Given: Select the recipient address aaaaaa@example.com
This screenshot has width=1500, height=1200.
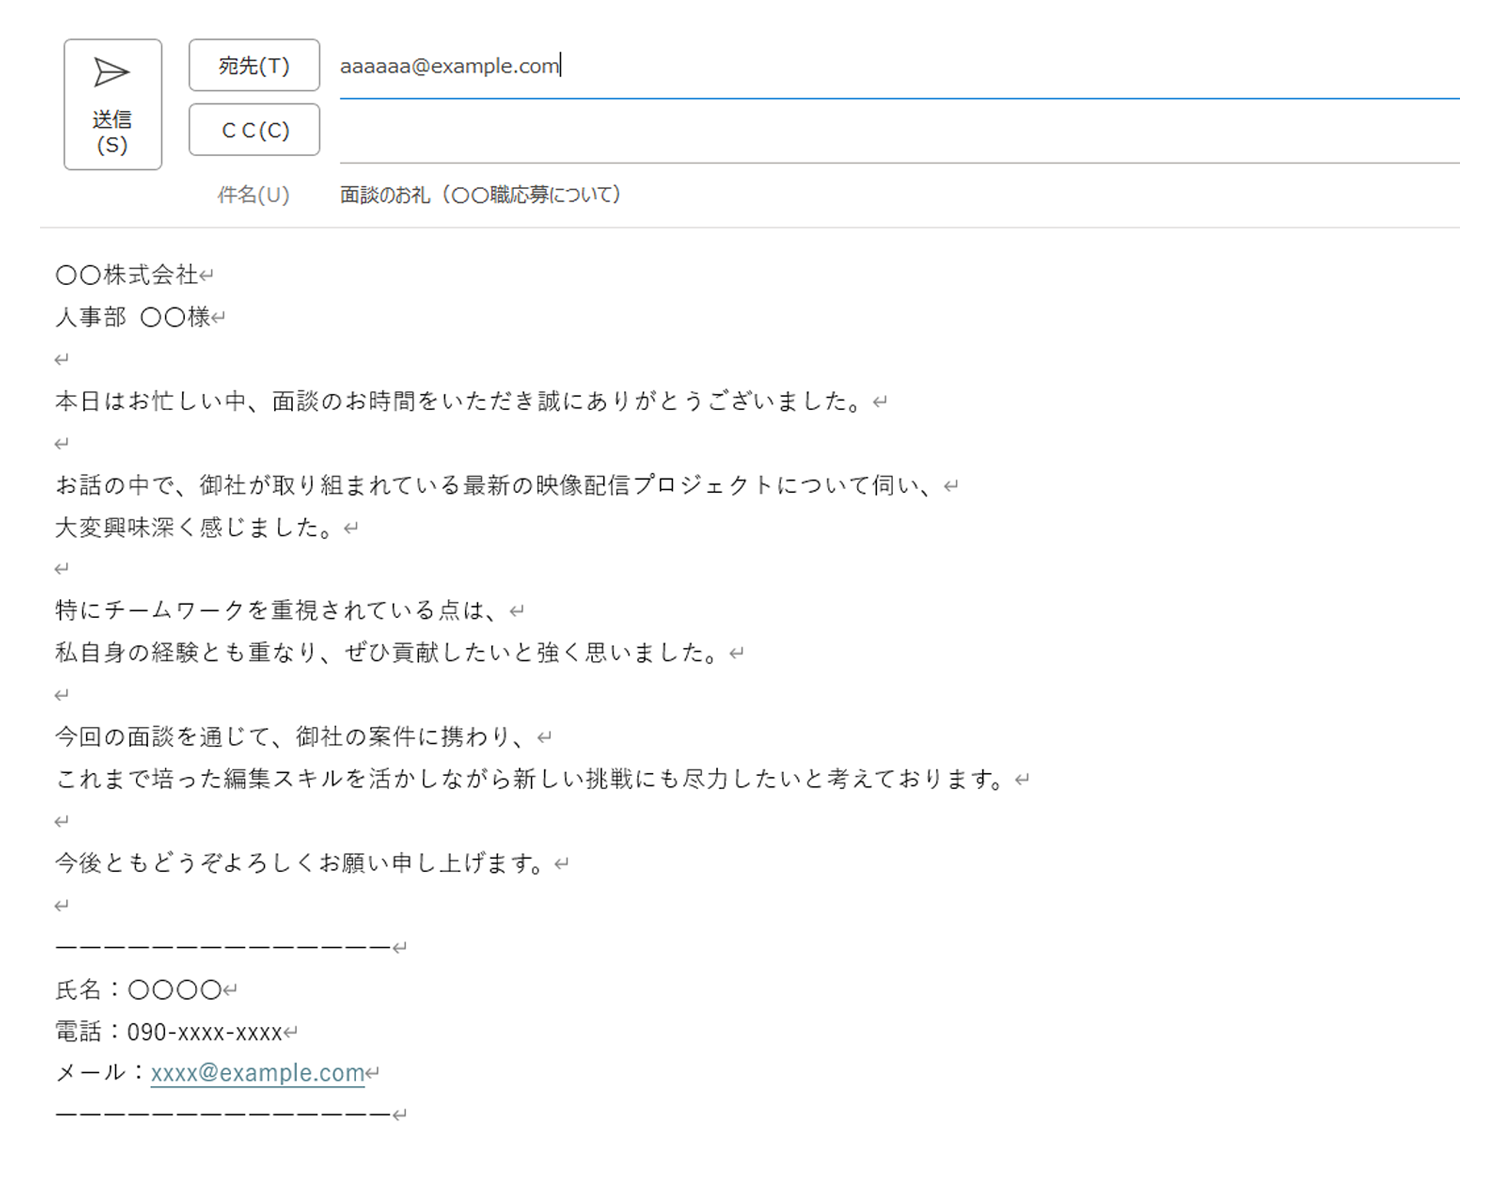Looking at the screenshot, I should click(448, 66).
